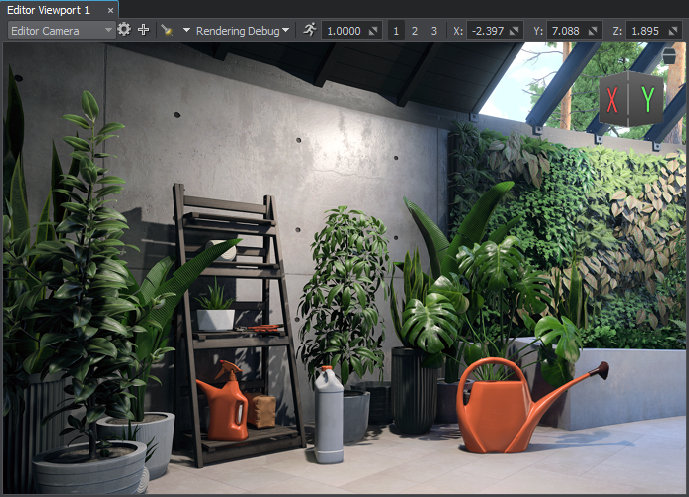Click the Y face of the orientation cube

pos(647,99)
